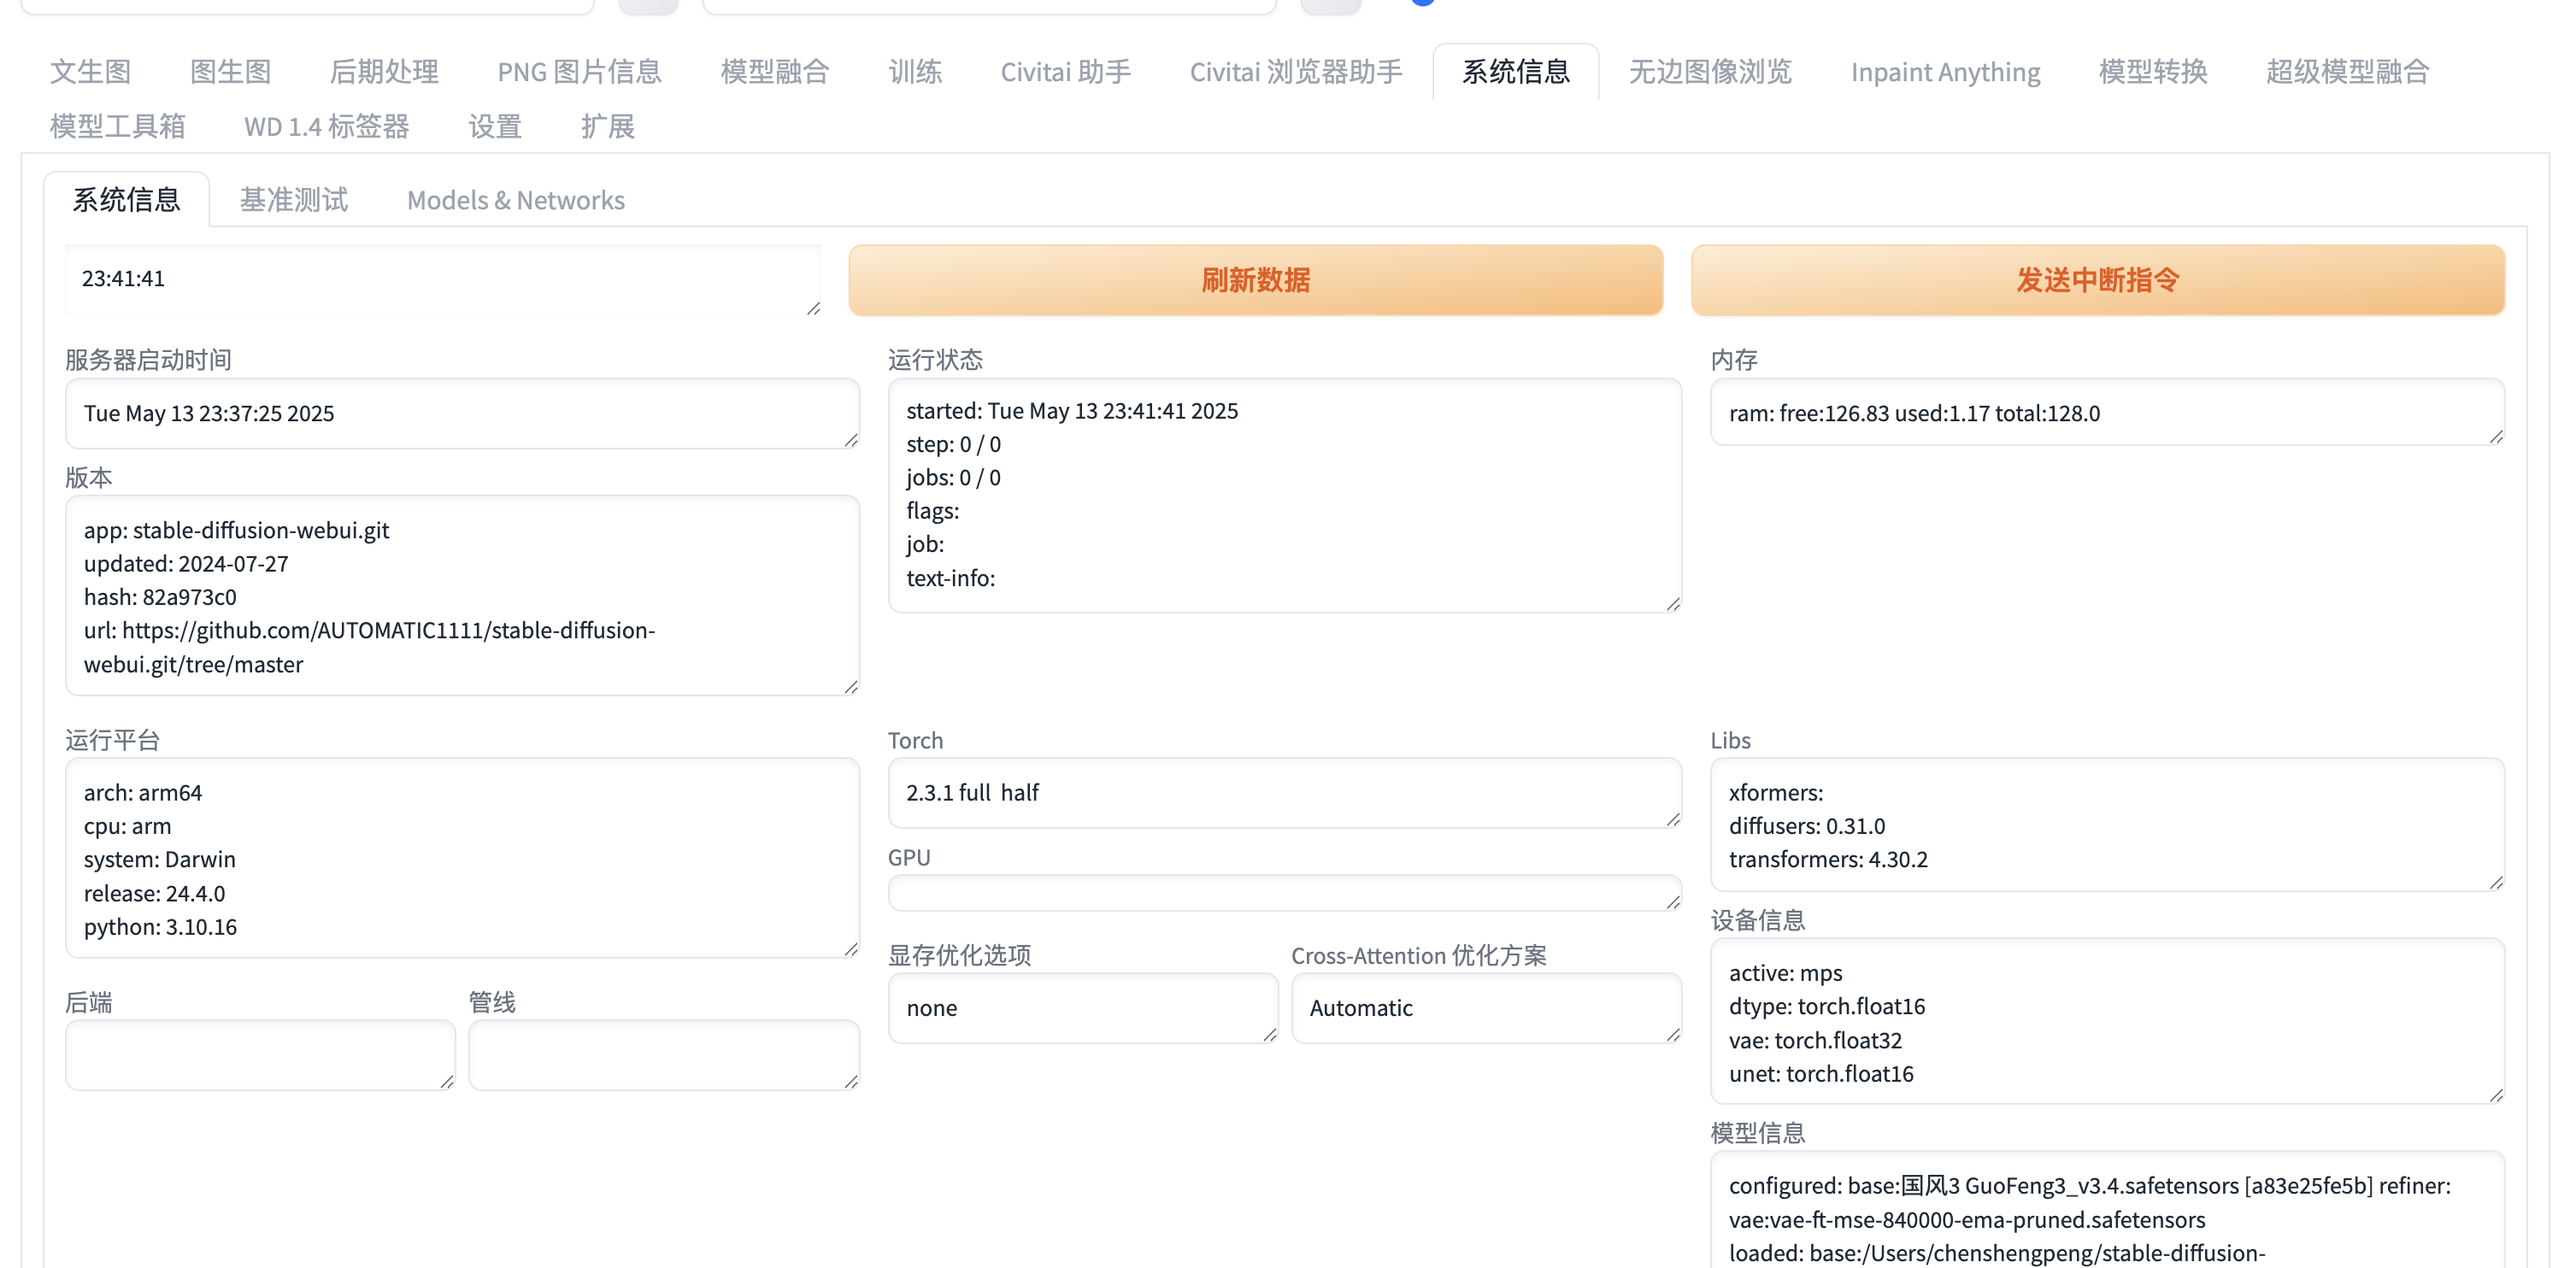
Task: Go to the Civitai 助手 tab
Action: click(1065, 72)
